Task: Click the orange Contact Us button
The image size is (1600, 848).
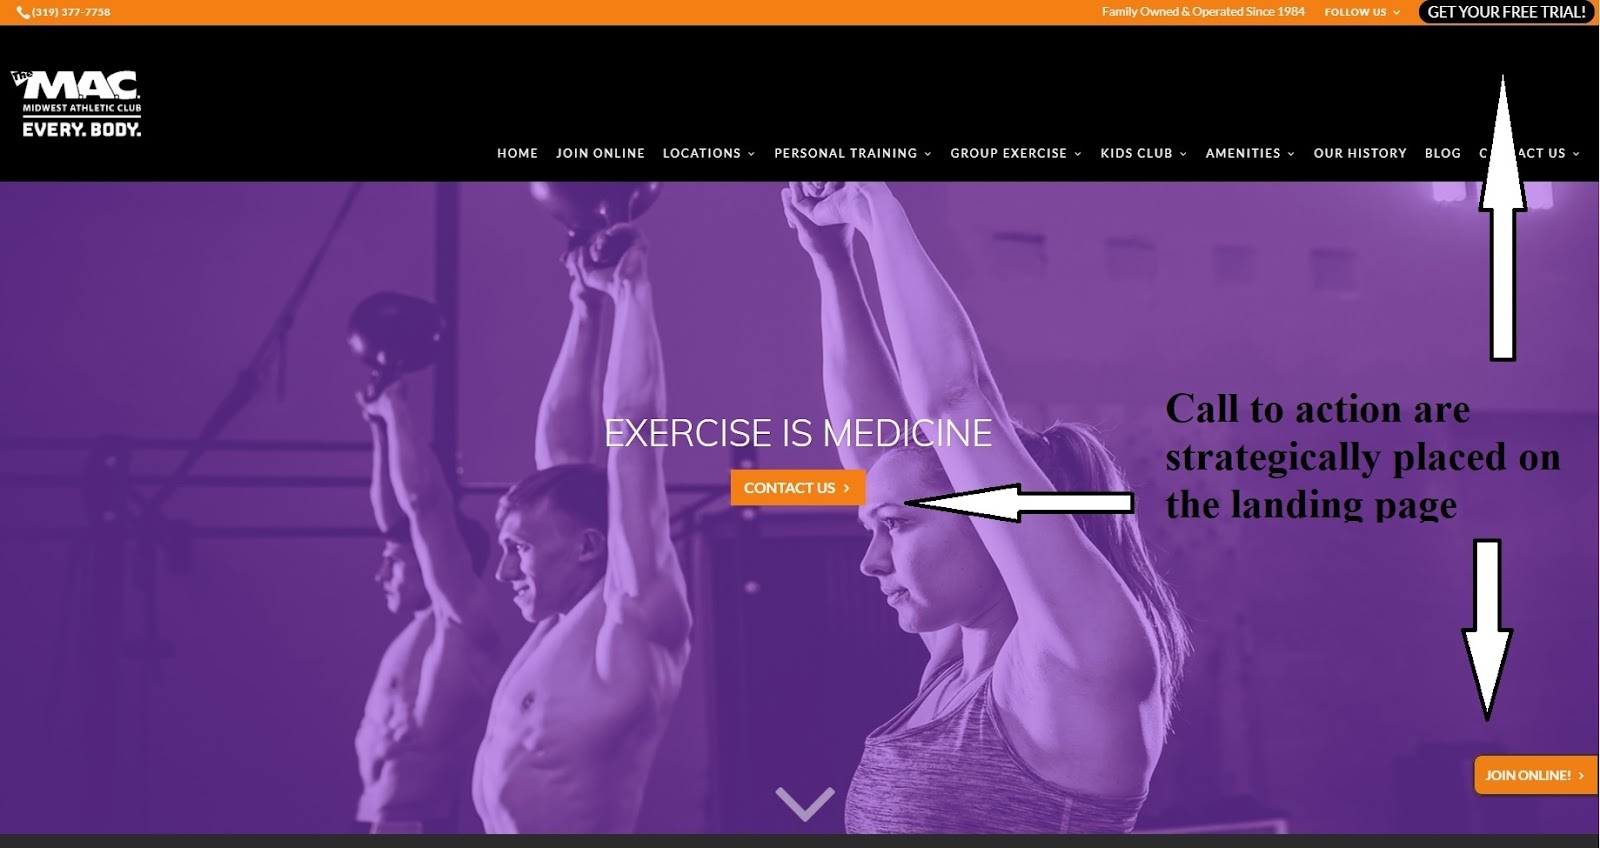Action: tap(797, 488)
